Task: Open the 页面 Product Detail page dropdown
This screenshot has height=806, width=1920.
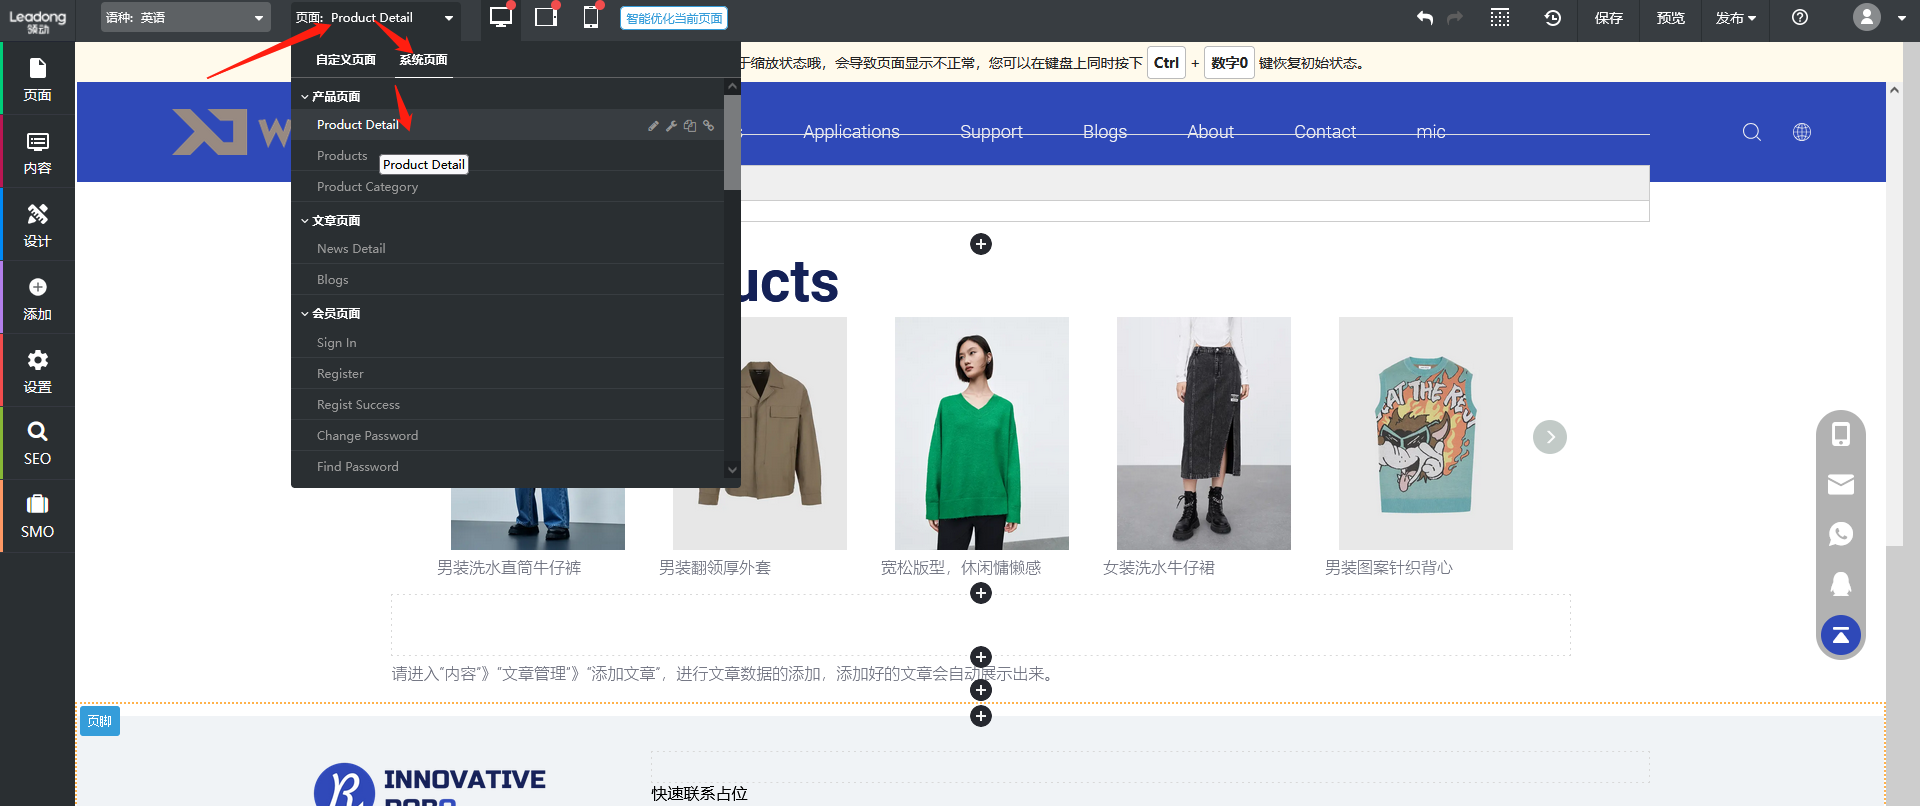Action: [x=376, y=17]
